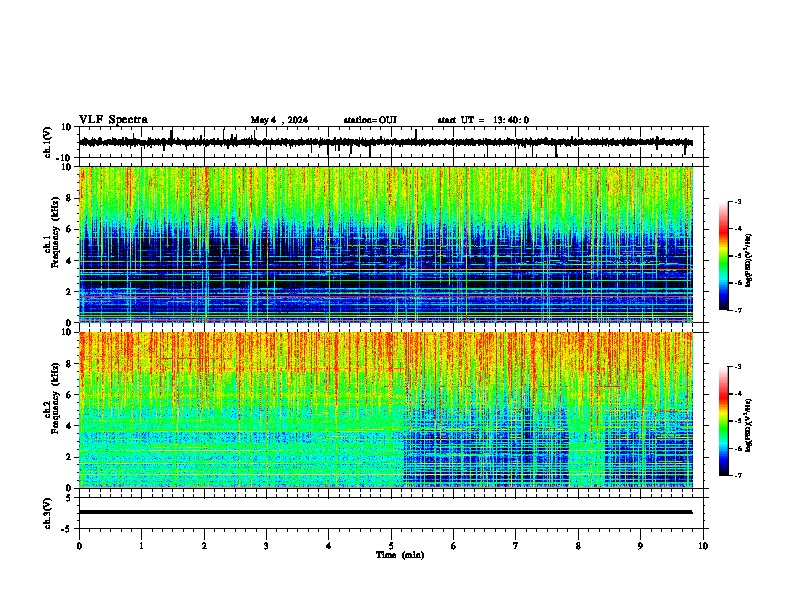Click time axis tick label "1"
792x612 pixels.
141,546
